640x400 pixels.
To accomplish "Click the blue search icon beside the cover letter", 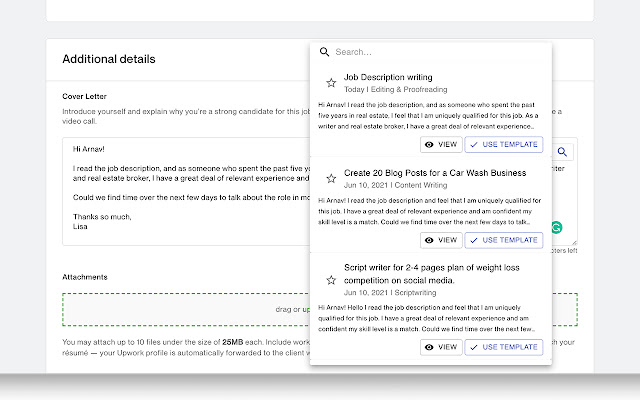I will 562,152.
